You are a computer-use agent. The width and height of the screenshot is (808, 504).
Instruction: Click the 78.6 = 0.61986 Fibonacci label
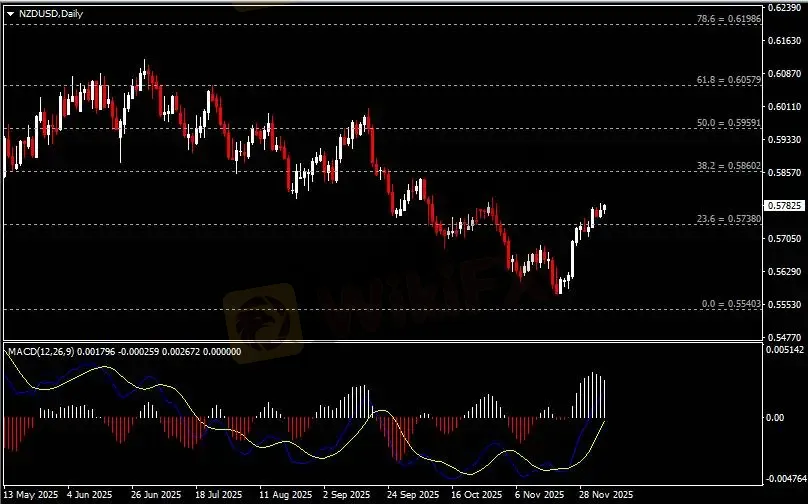[729, 19]
